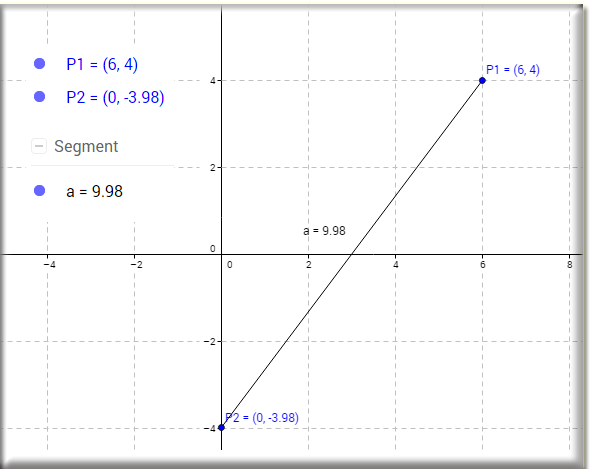Click point P2 on the y-axis
Screen dimensions: 590x469
pos(222,427)
